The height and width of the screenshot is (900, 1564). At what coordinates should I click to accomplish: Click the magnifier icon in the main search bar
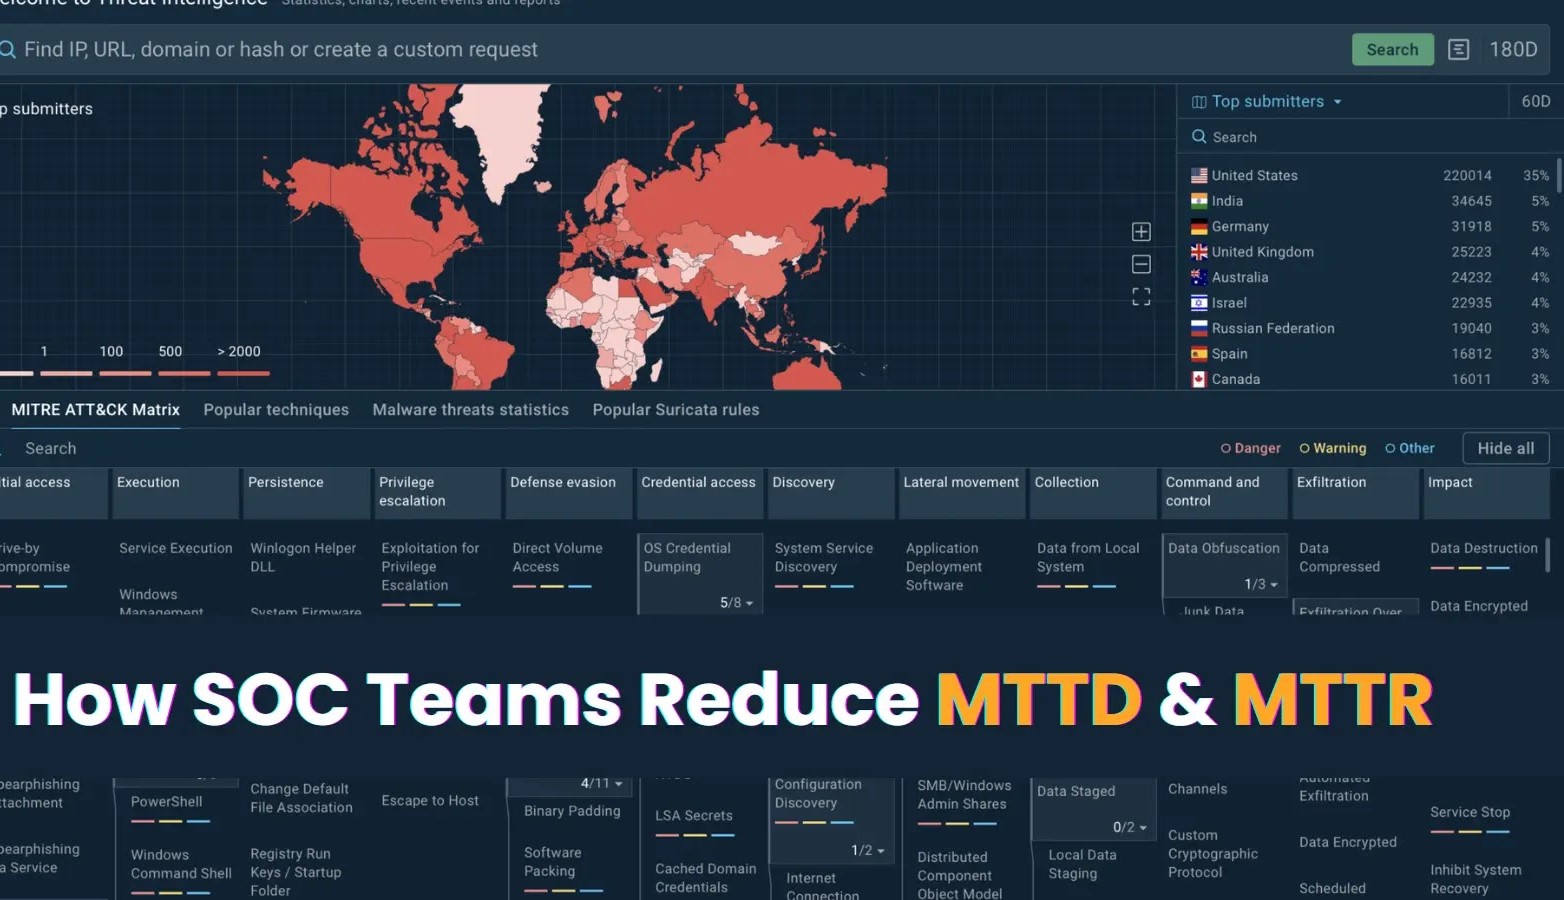[7, 49]
